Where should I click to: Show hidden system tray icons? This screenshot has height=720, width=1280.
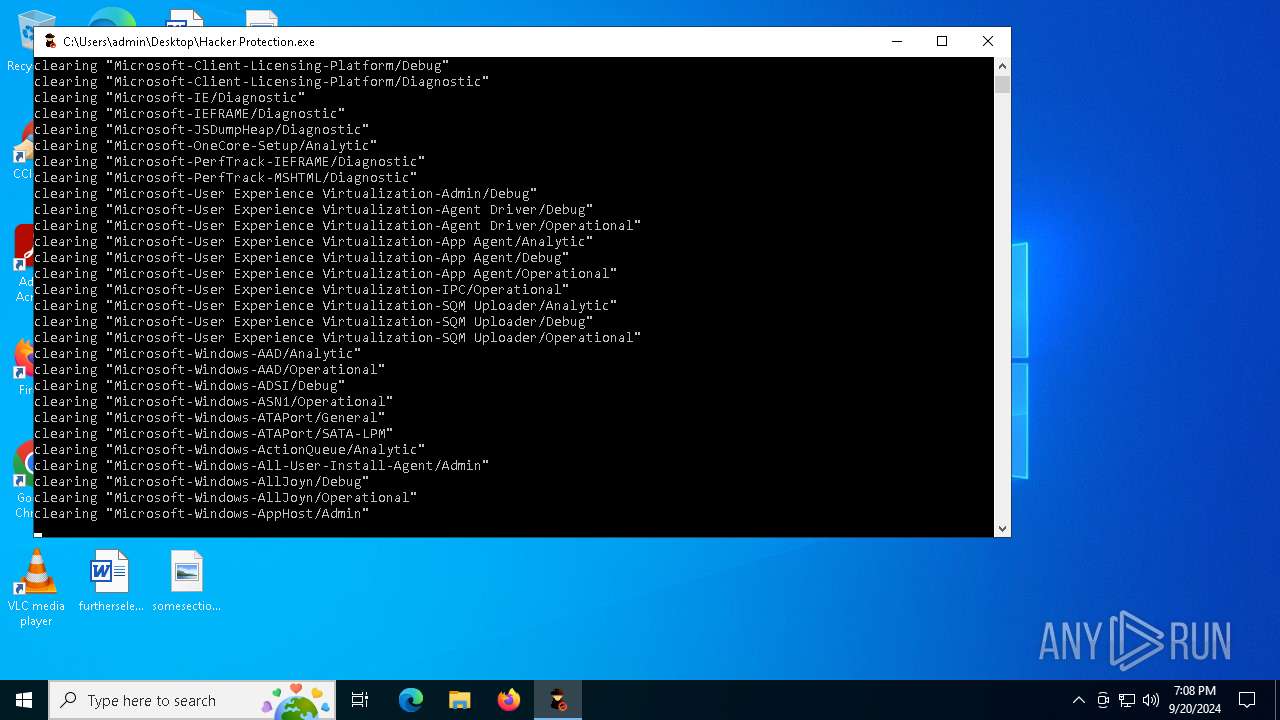[x=1078, y=700]
